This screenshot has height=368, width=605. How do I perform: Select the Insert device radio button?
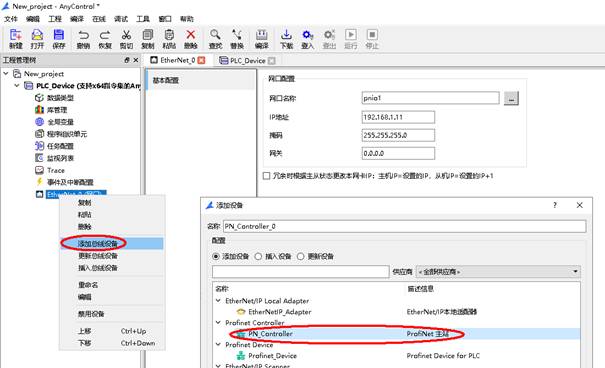[x=258, y=256]
